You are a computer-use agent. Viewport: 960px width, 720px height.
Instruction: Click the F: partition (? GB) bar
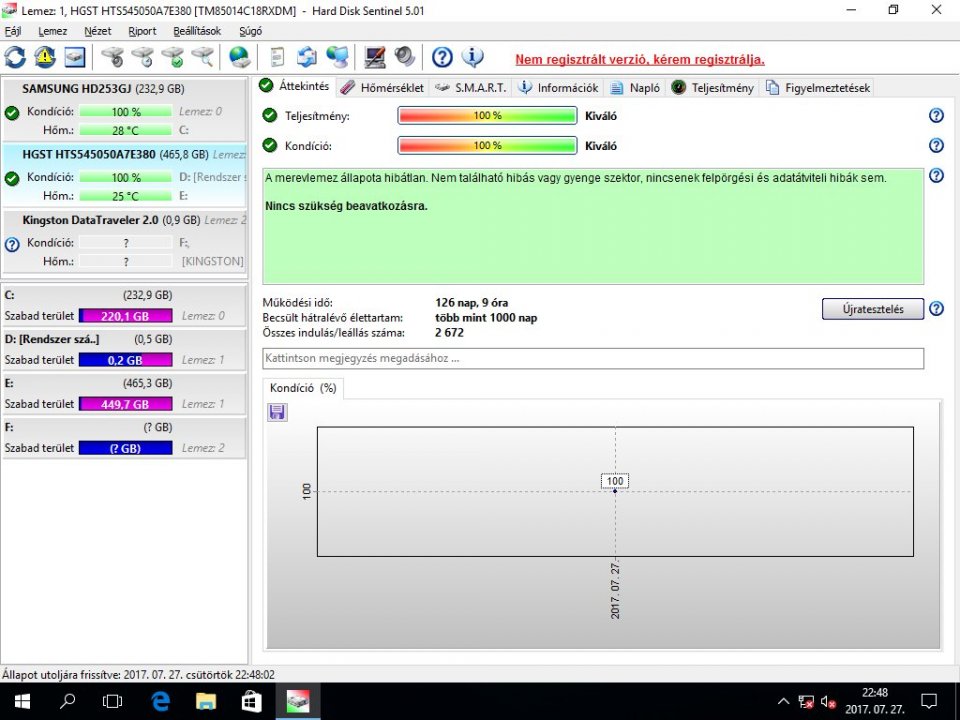pyautogui.click(x=126, y=448)
